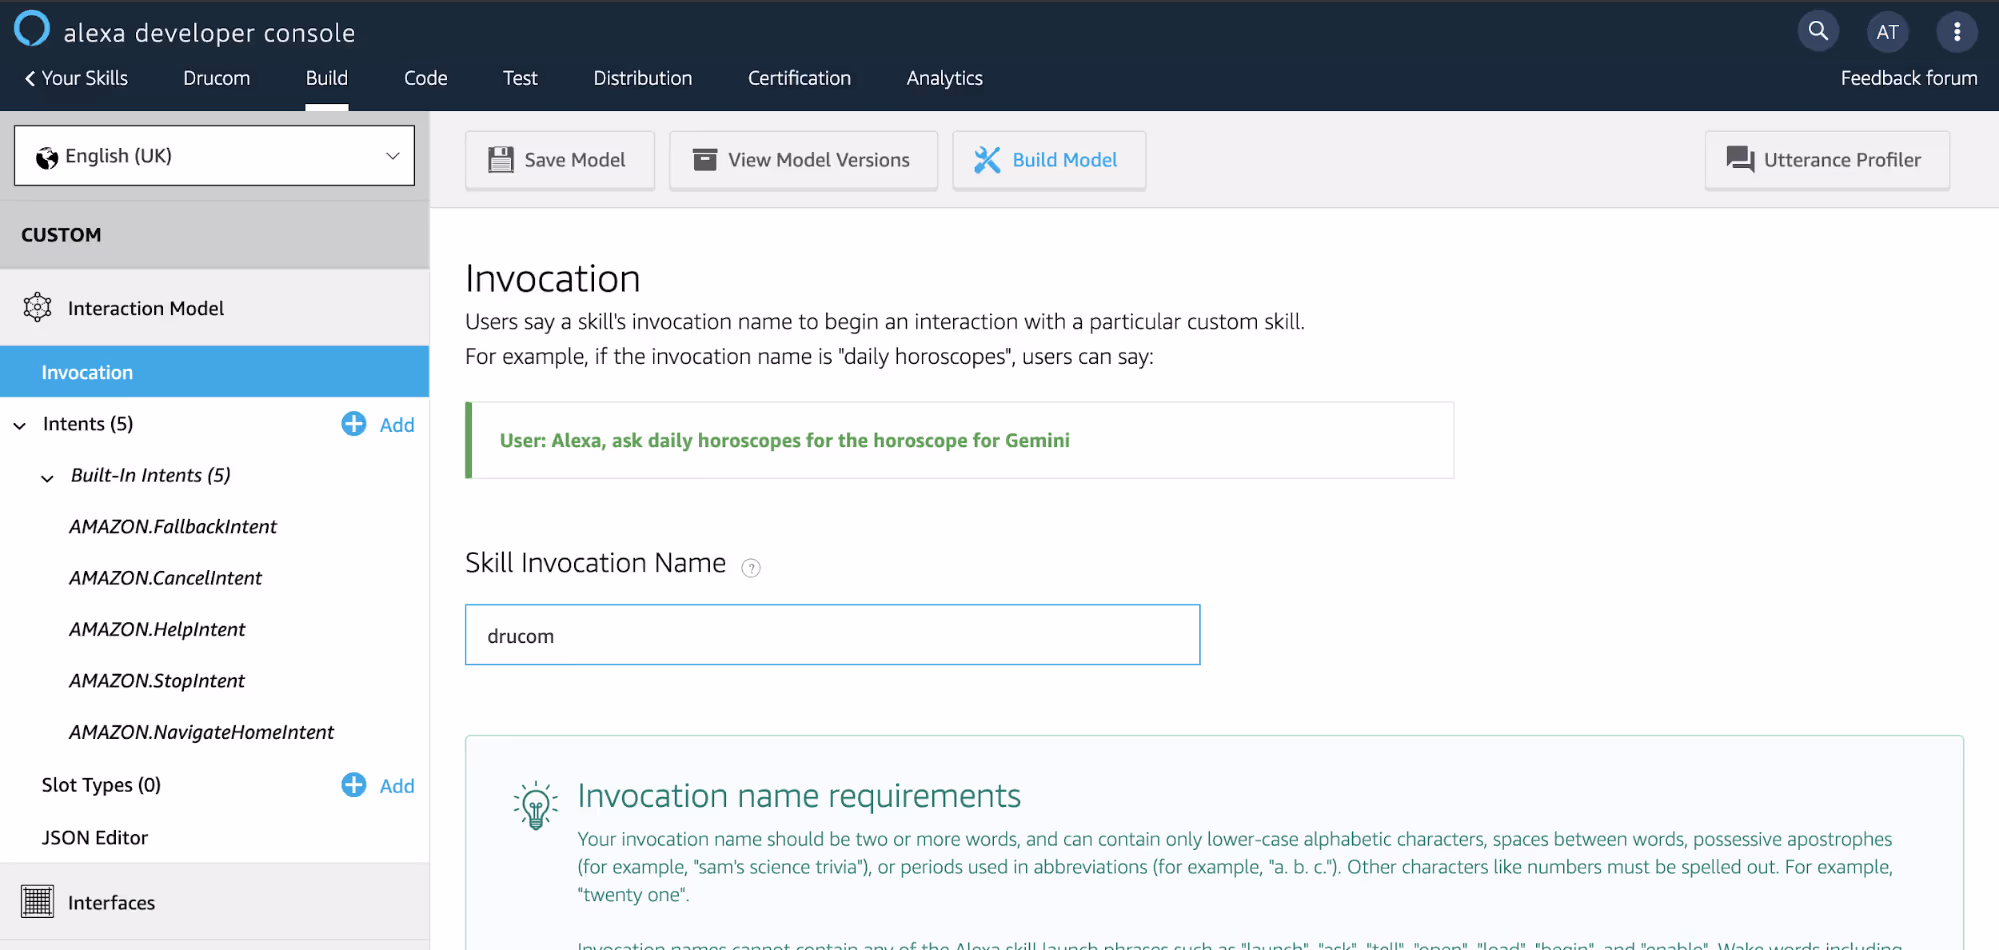This screenshot has width=1999, height=950.
Task: Click the archive box View Model Versions icon
Action: click(x=705, y=160)
